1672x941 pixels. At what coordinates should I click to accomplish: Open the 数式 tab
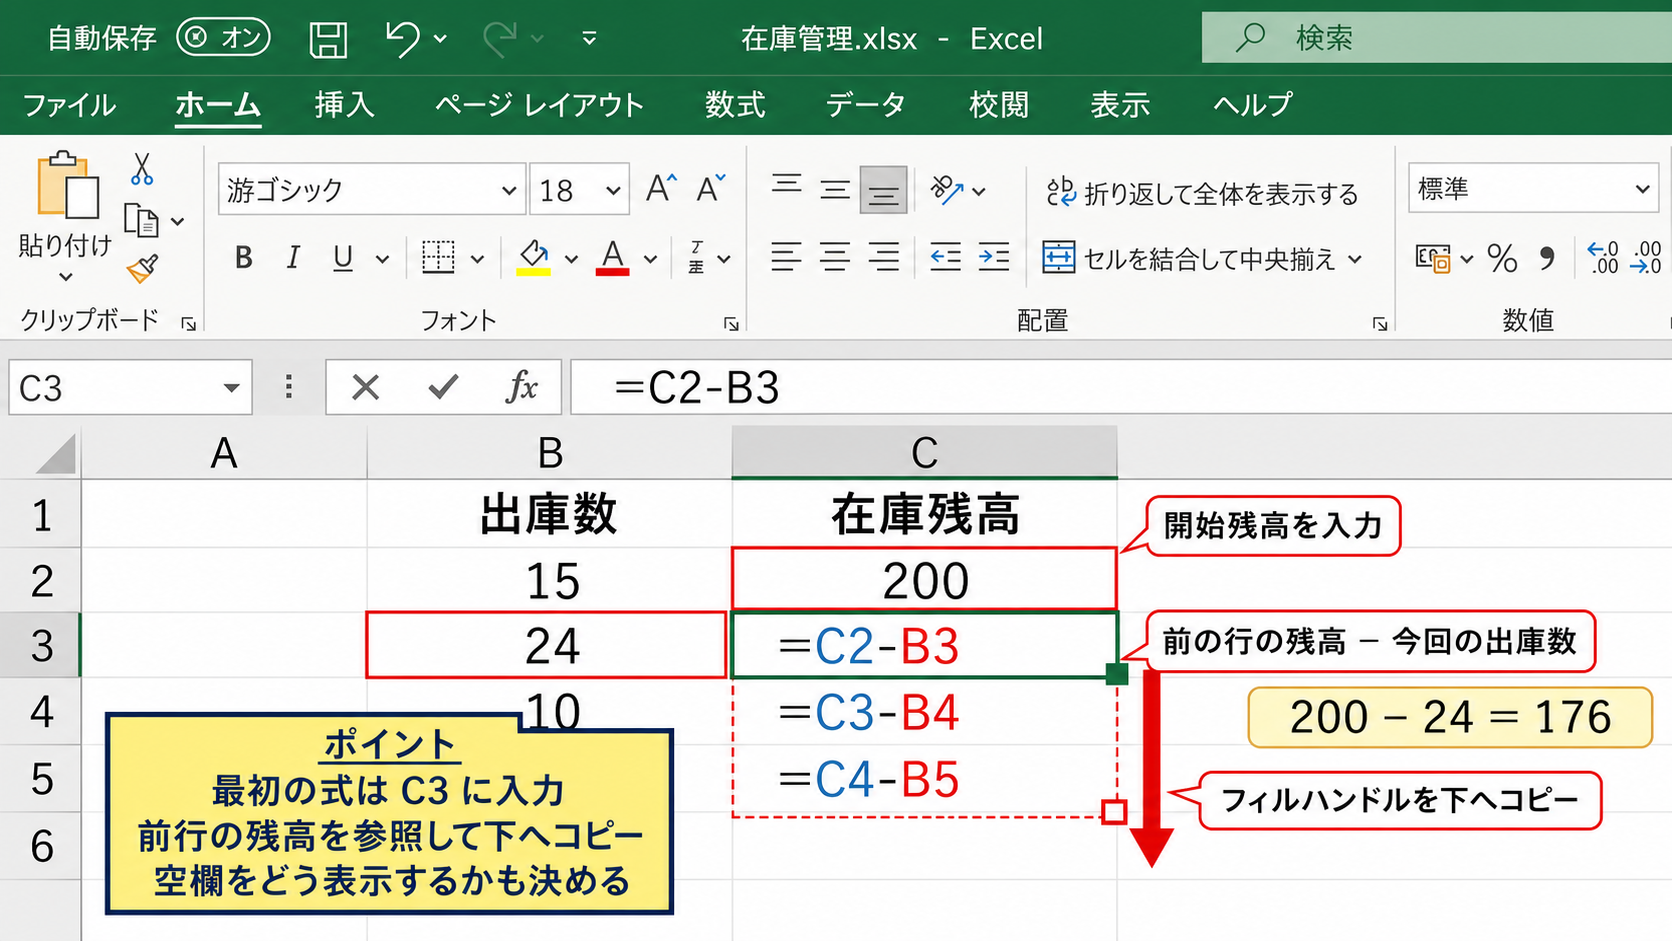(x=735, y=105)
